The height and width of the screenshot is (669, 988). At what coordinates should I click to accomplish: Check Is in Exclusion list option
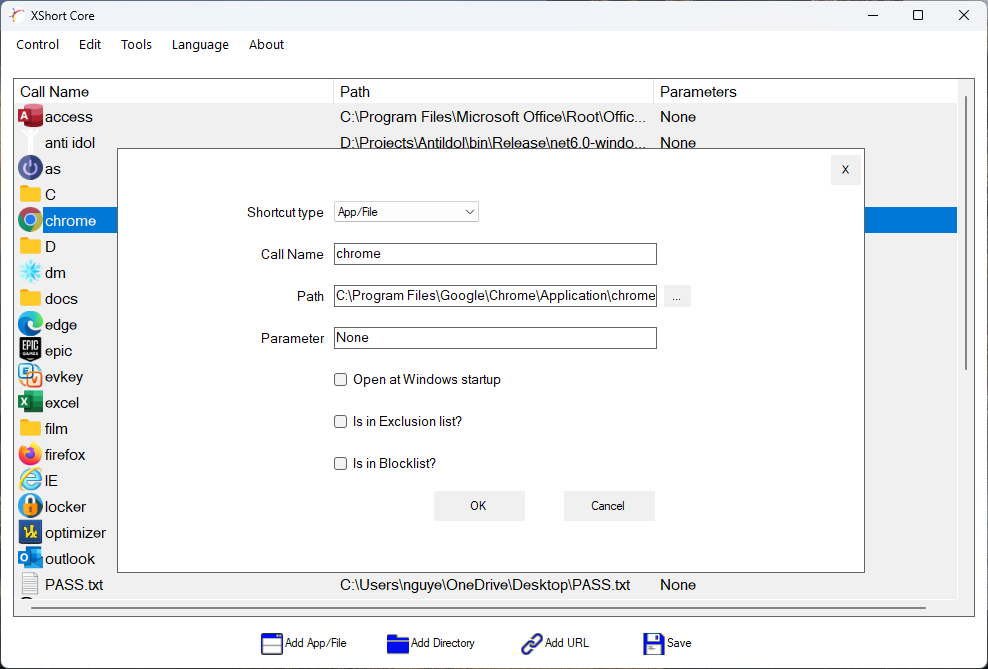pyautogui.click(x=340, y=421)
